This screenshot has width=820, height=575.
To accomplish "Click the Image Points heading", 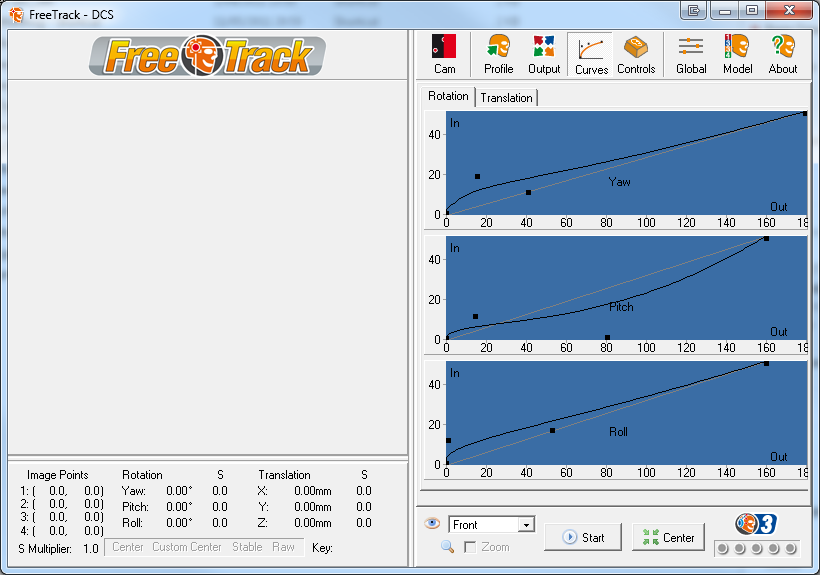I will [58, 475].
